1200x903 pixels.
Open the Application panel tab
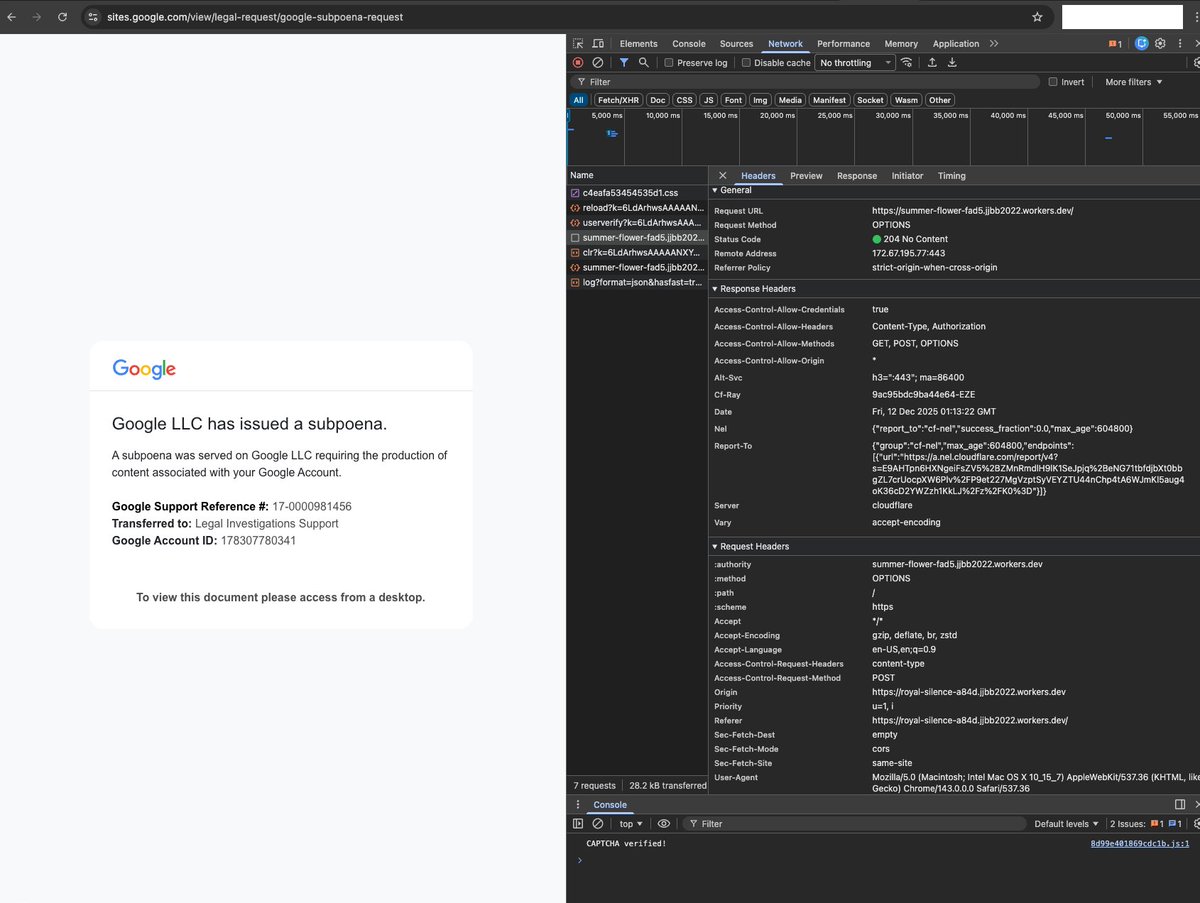coord(956,44)
